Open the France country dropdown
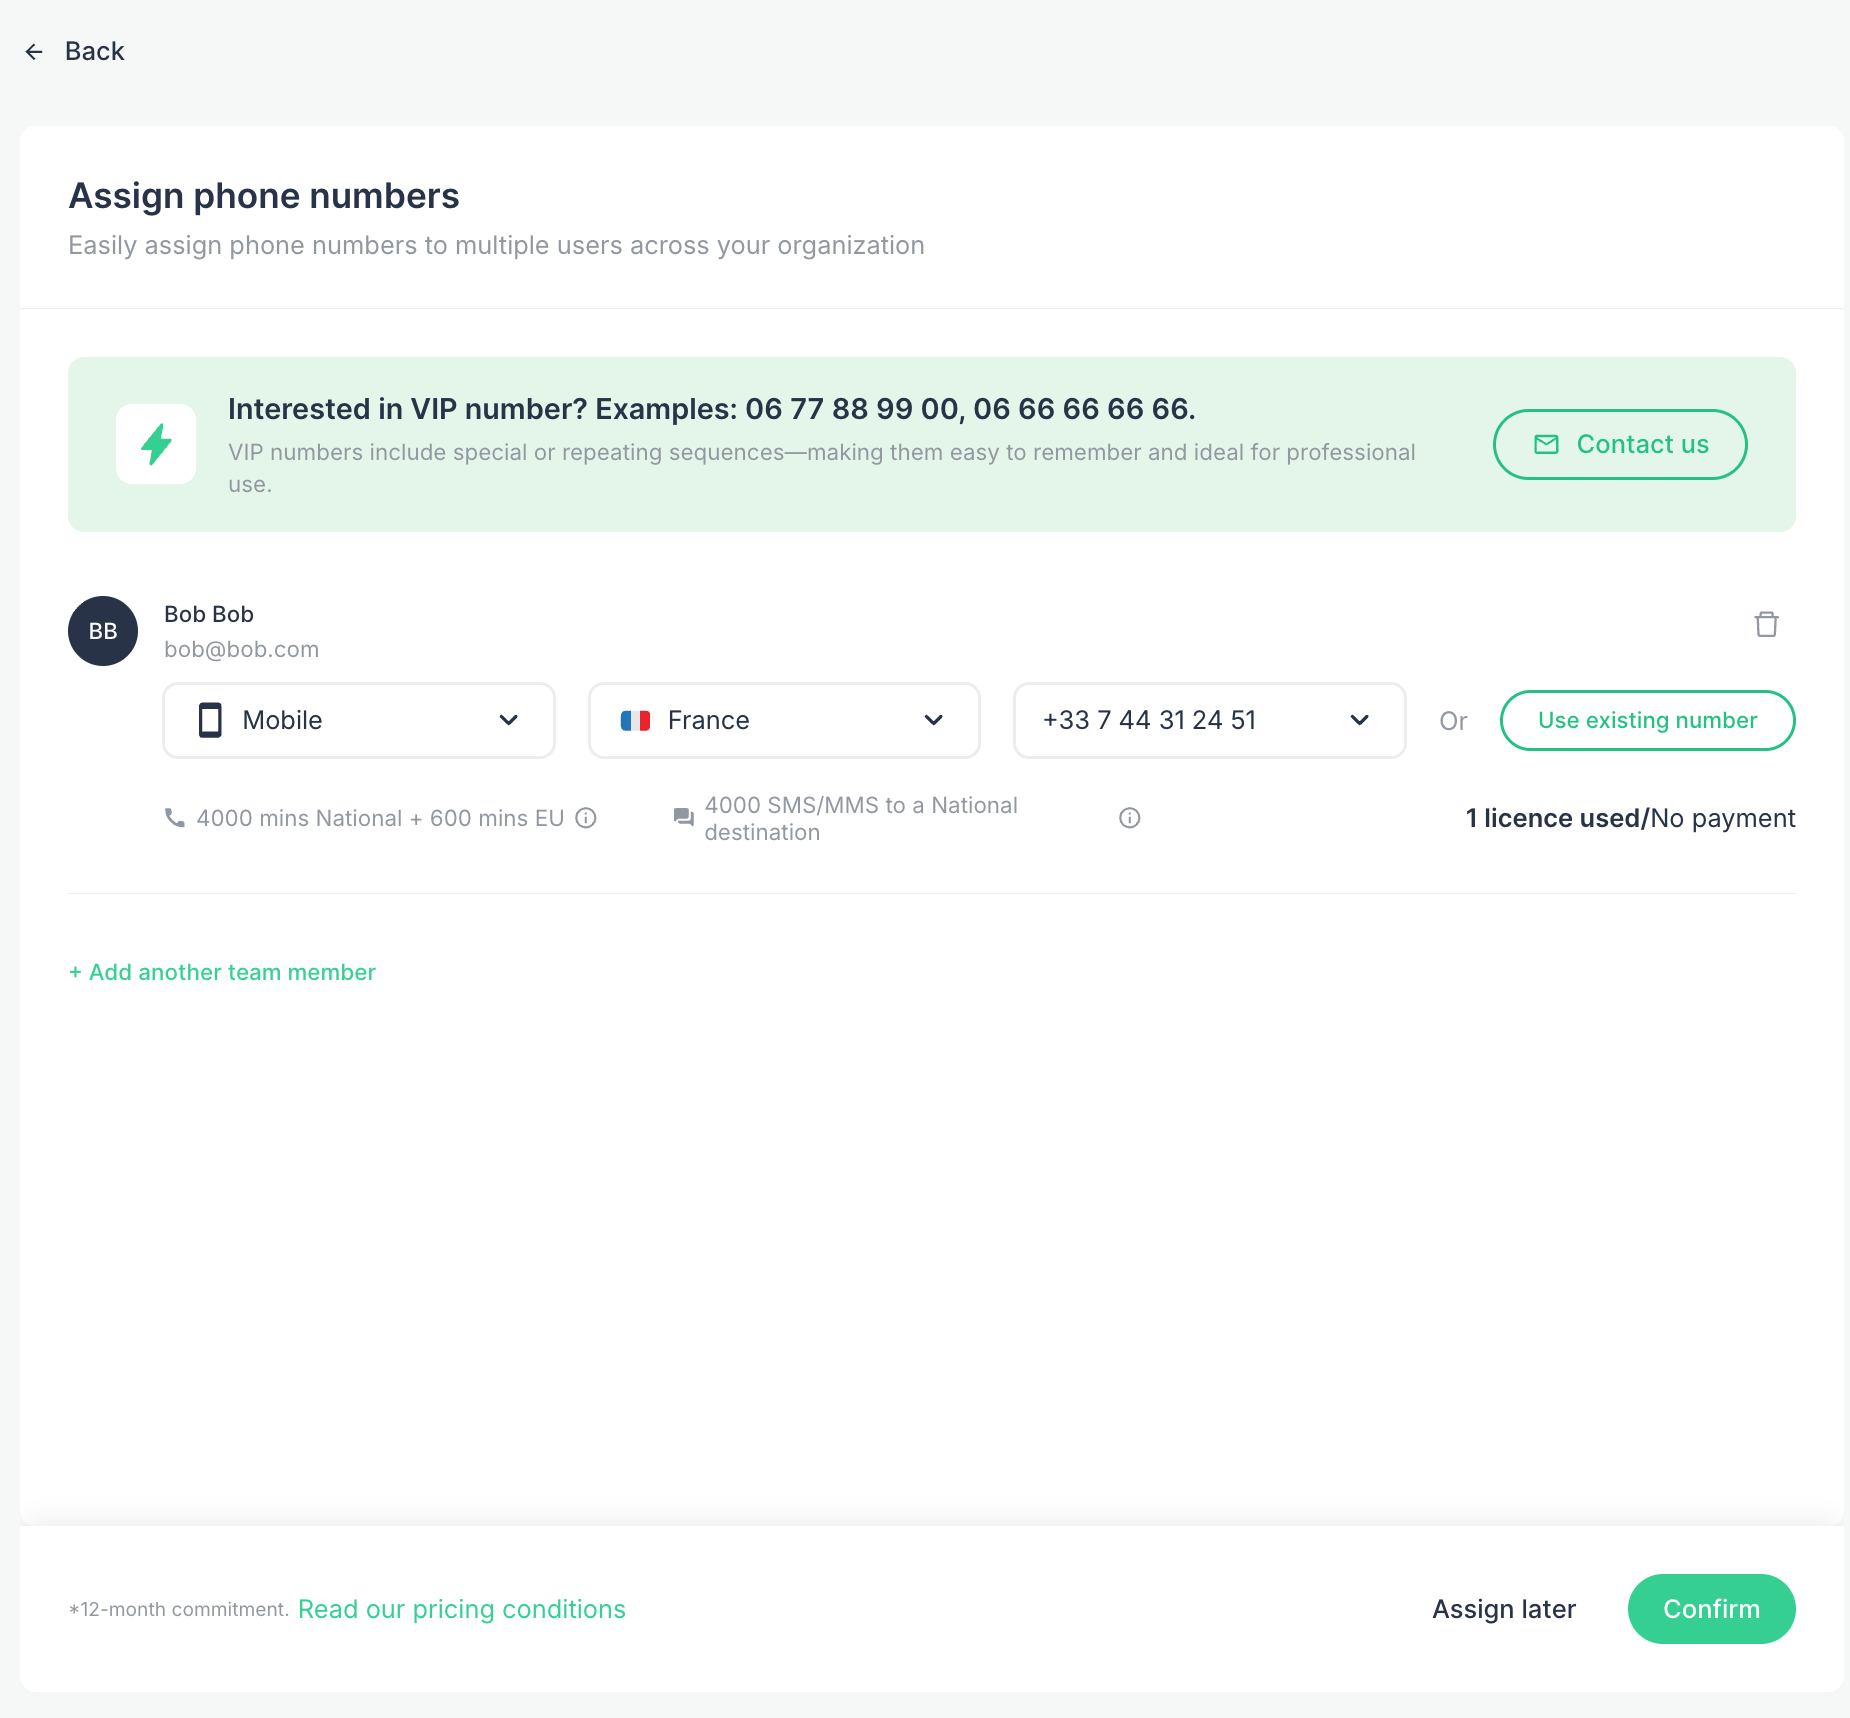 (x=784, y=720)
